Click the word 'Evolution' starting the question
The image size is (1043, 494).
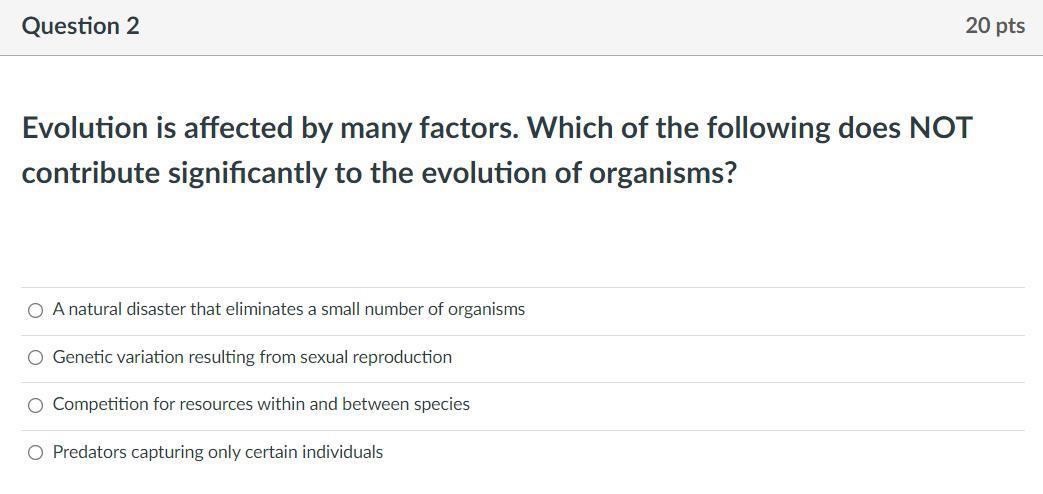tap(84, 128)
